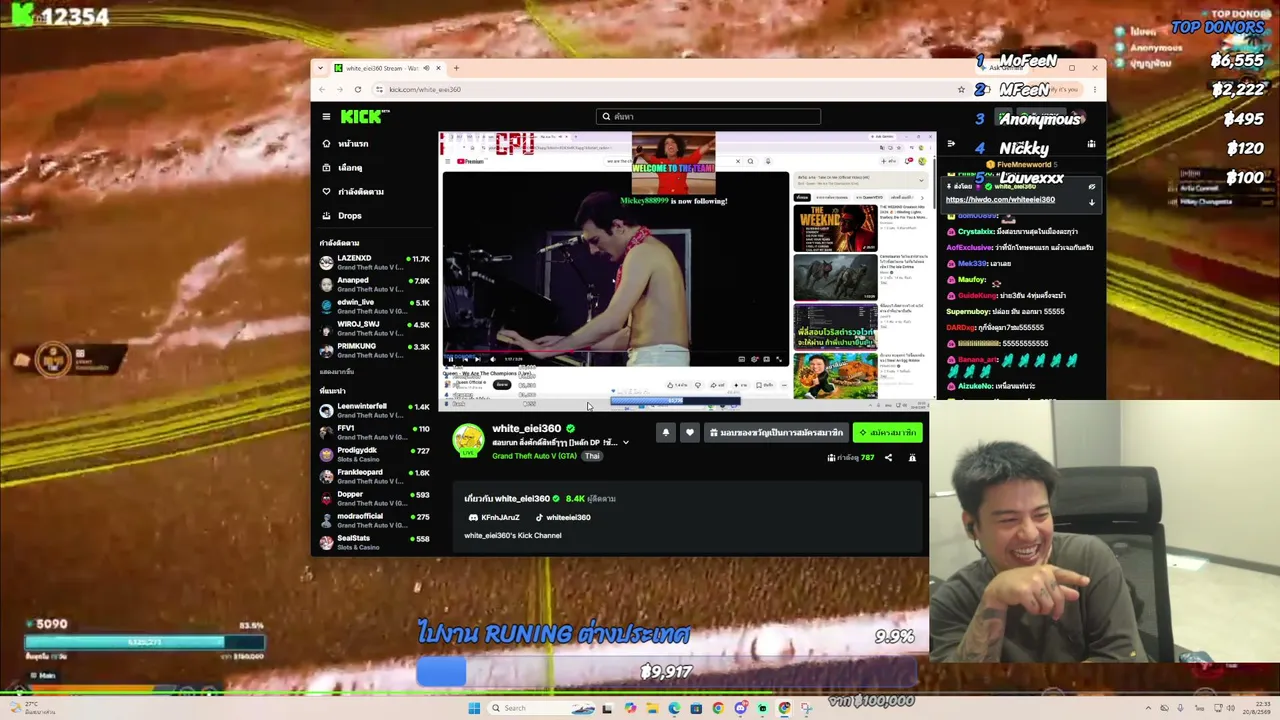
Task: Open the taskbar clock and date
Action: coord(1255,708)
